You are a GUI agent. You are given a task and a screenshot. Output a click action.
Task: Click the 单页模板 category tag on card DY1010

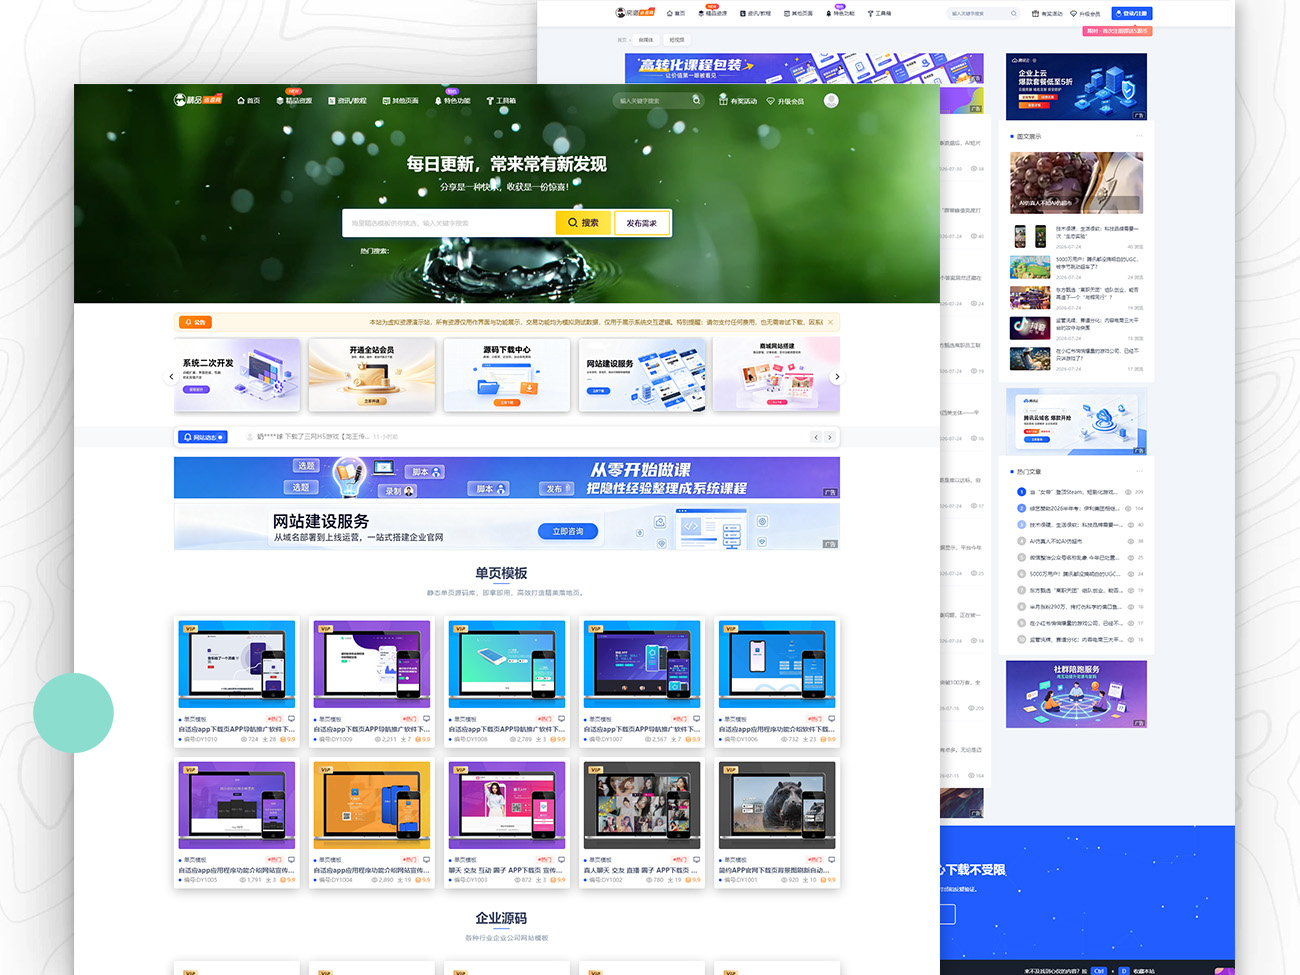click(x=195, y=719)
